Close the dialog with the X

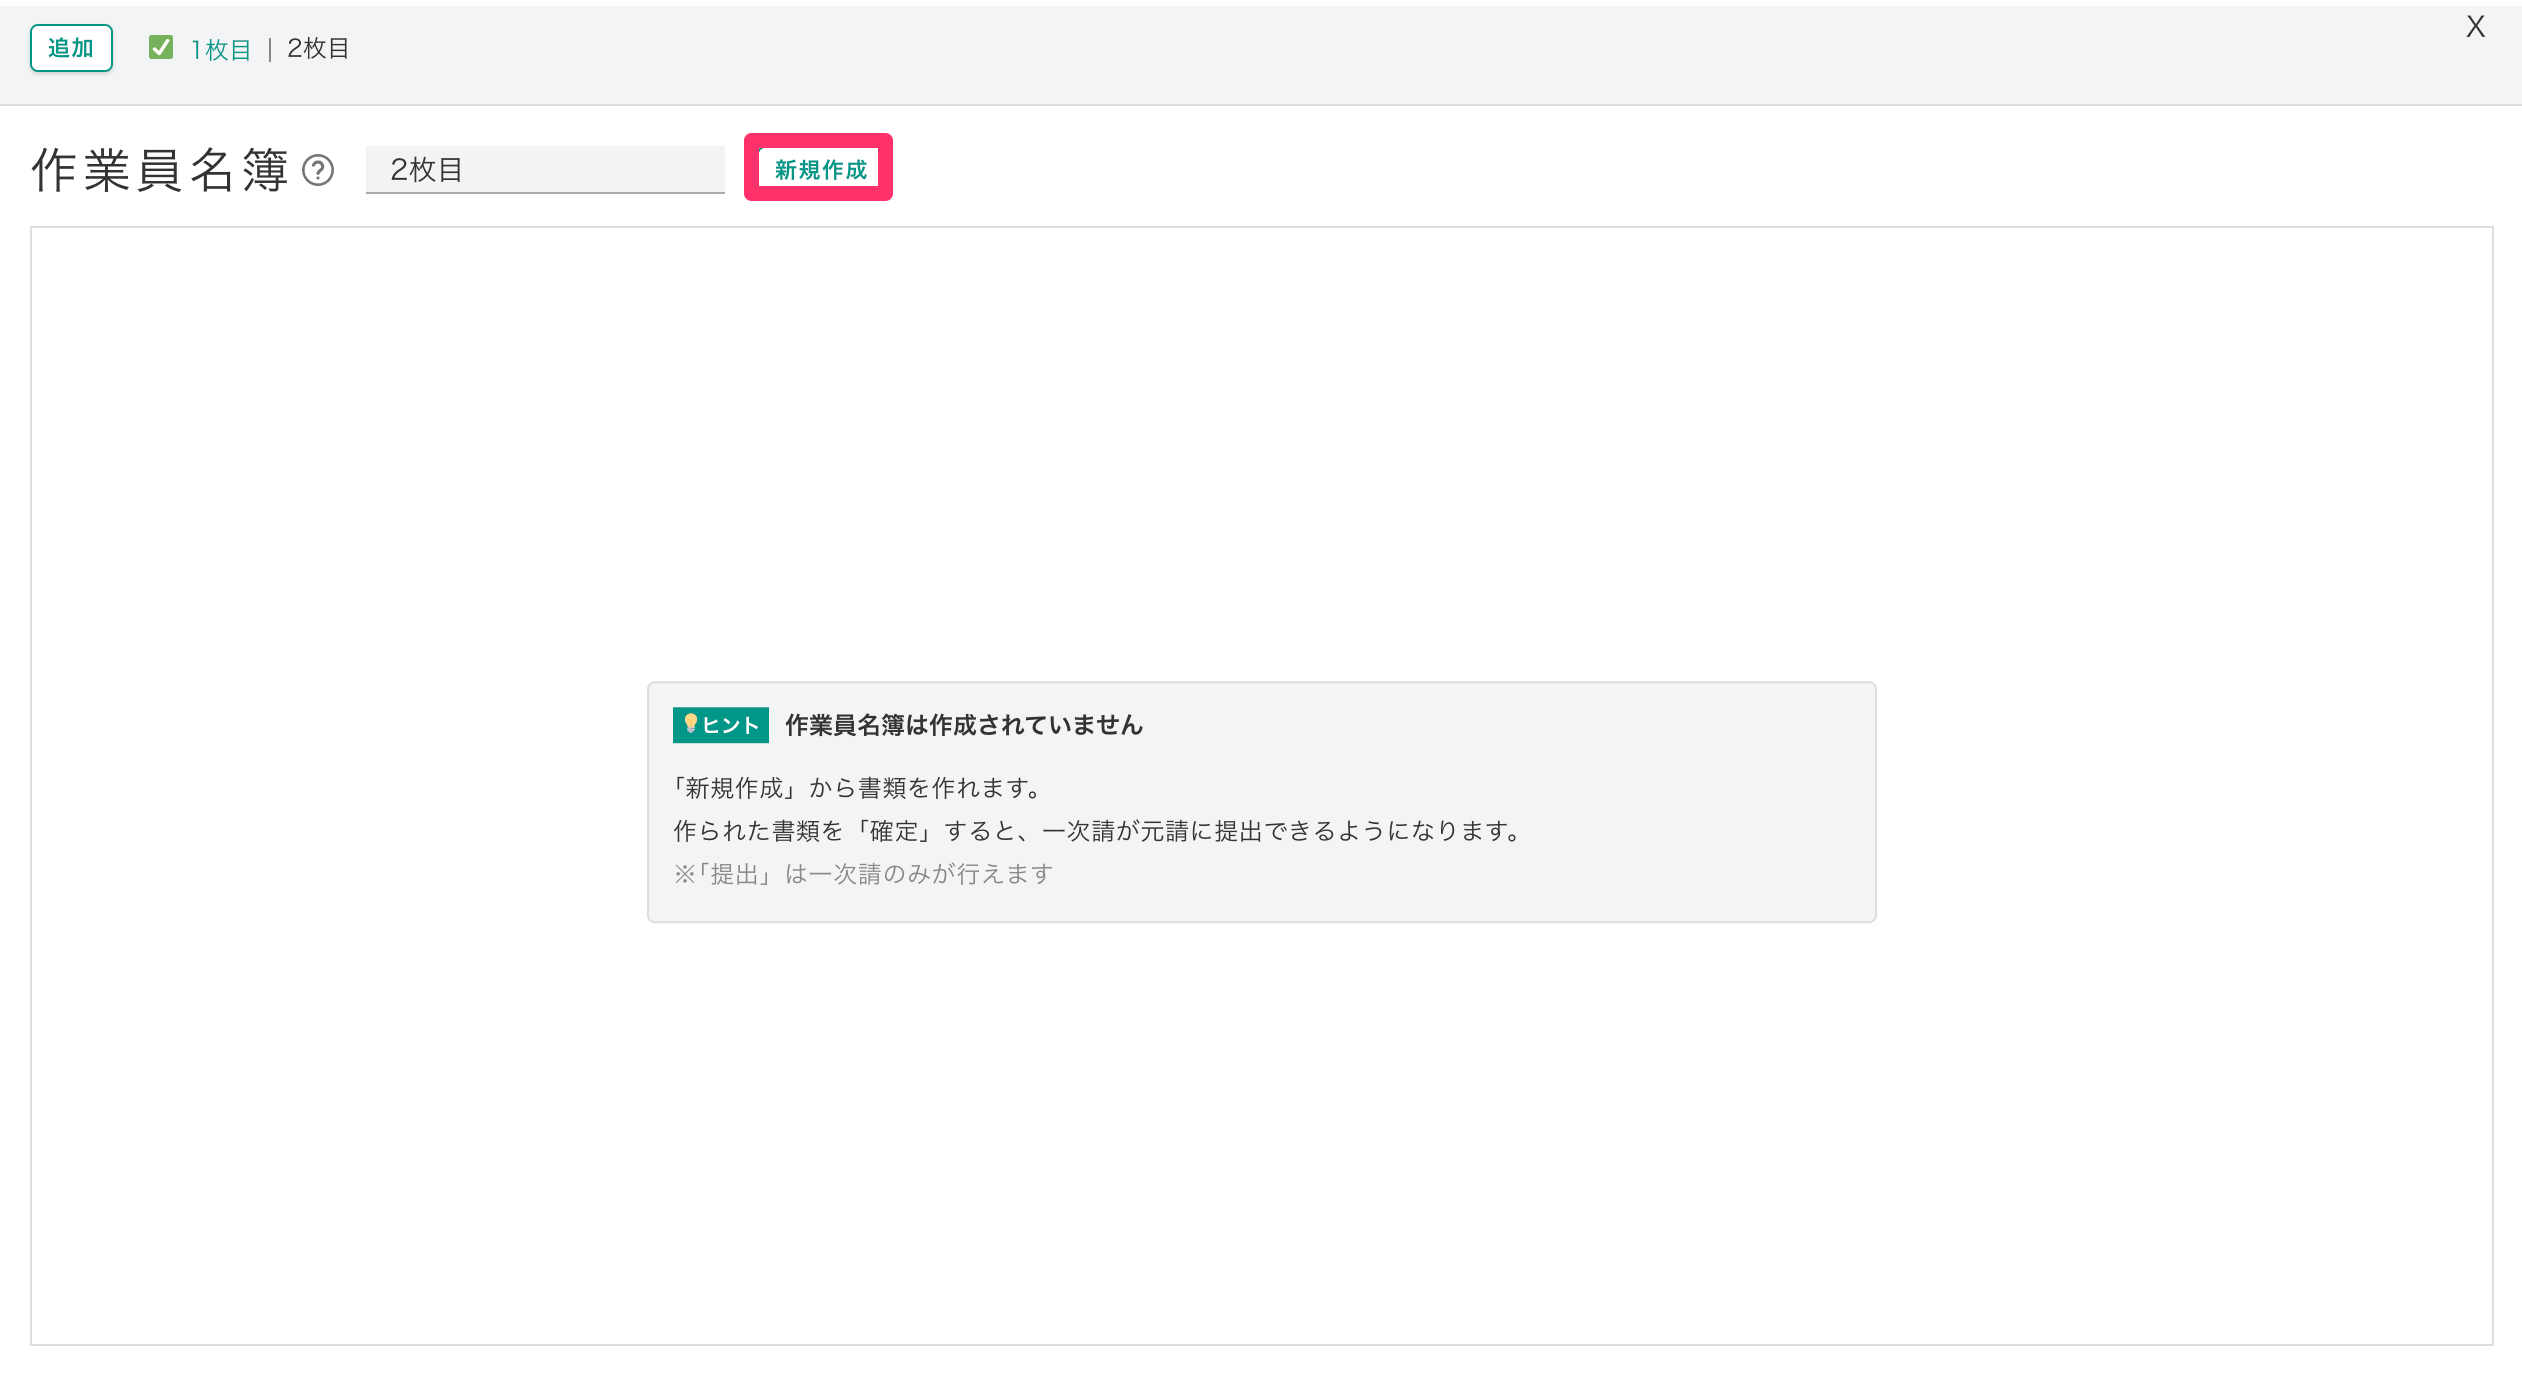pos(2475,26)
